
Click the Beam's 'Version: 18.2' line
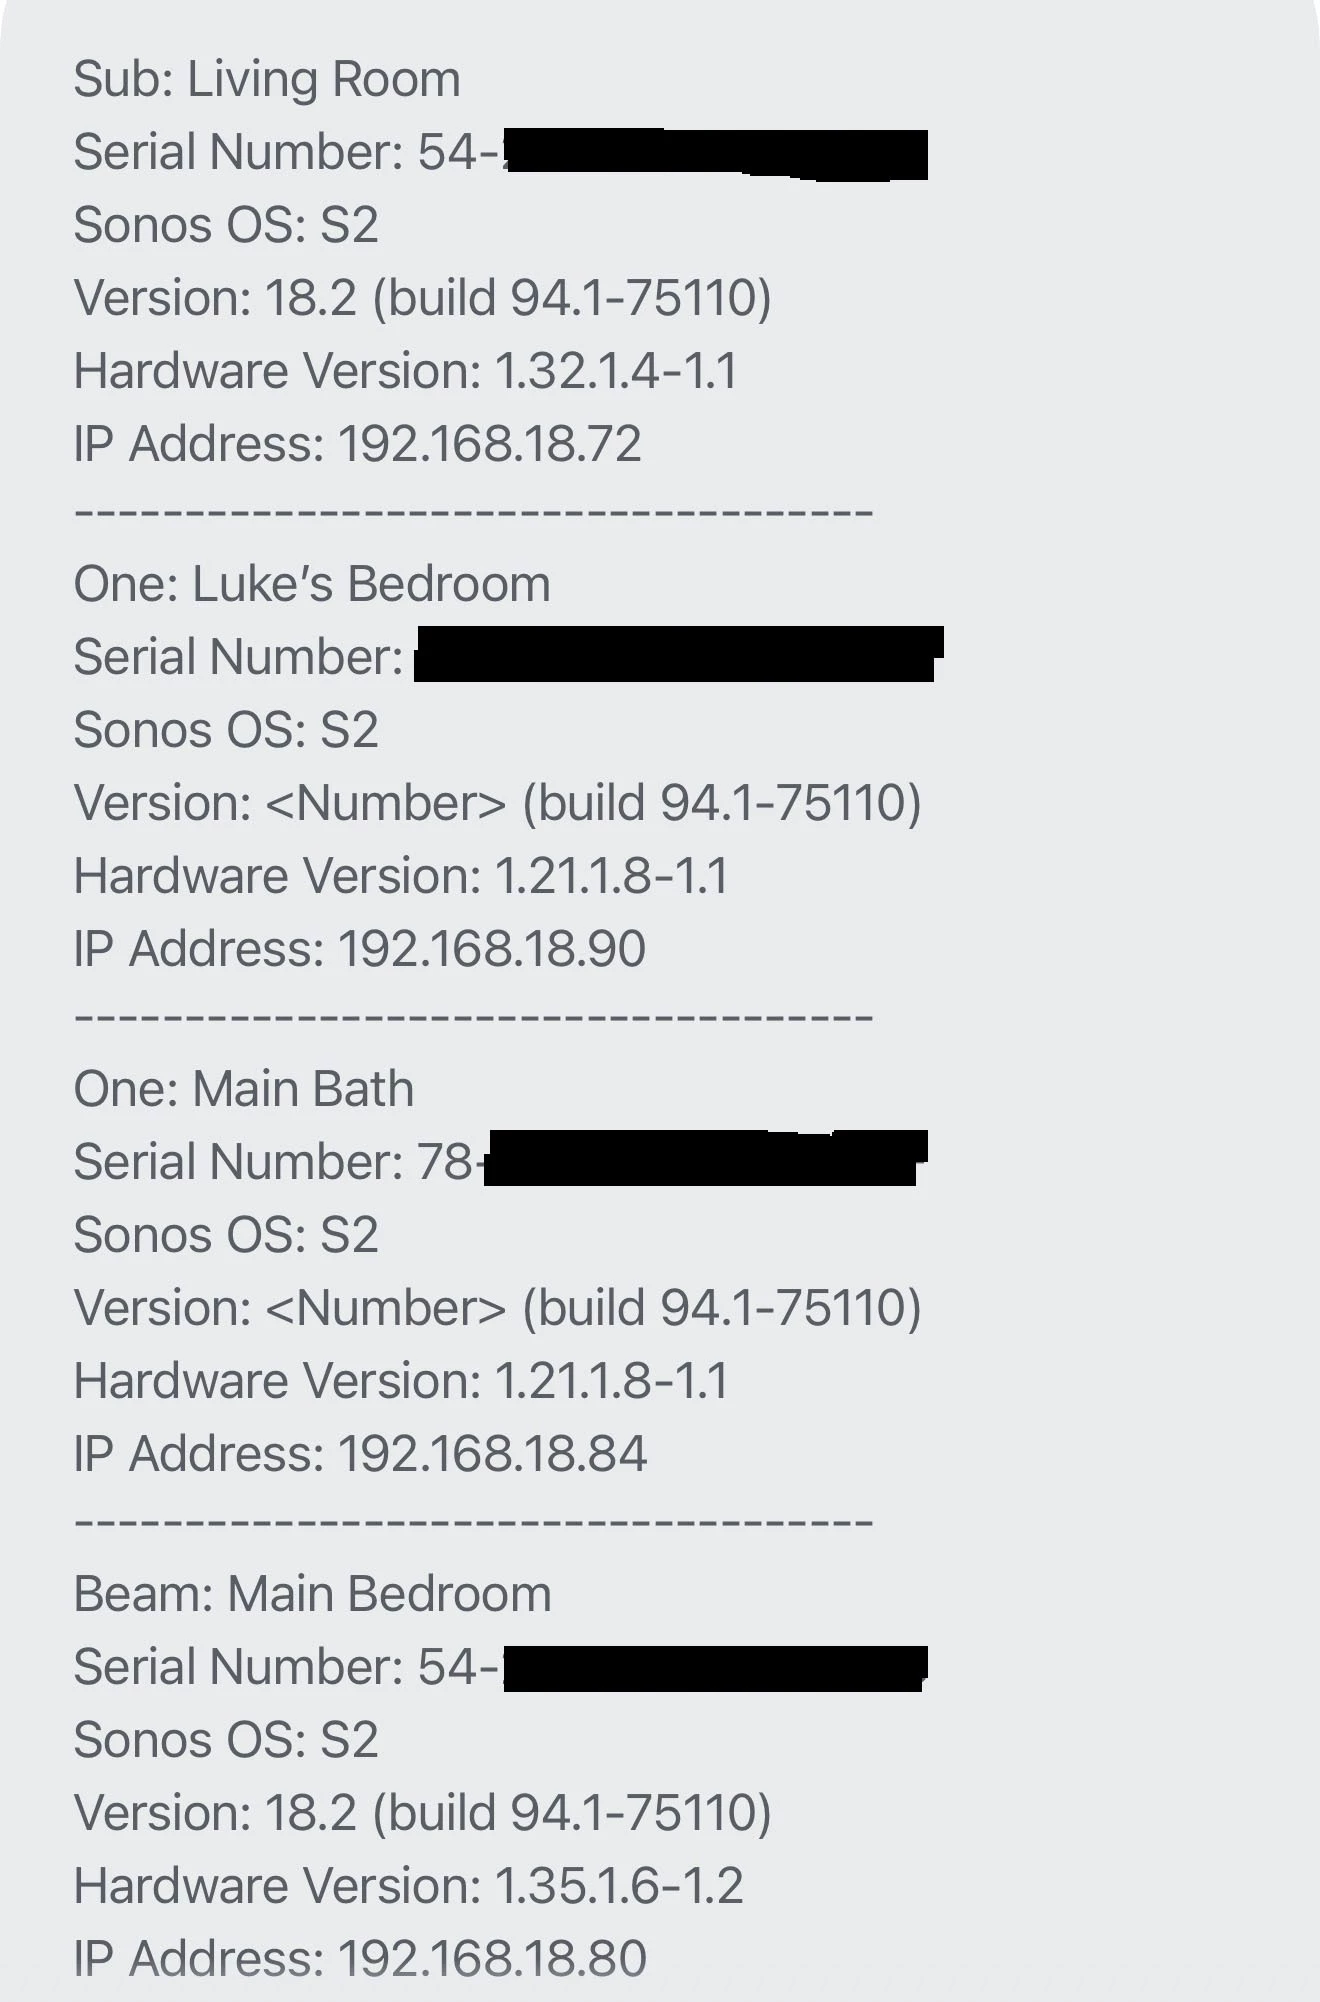(x=422, y=1813)
